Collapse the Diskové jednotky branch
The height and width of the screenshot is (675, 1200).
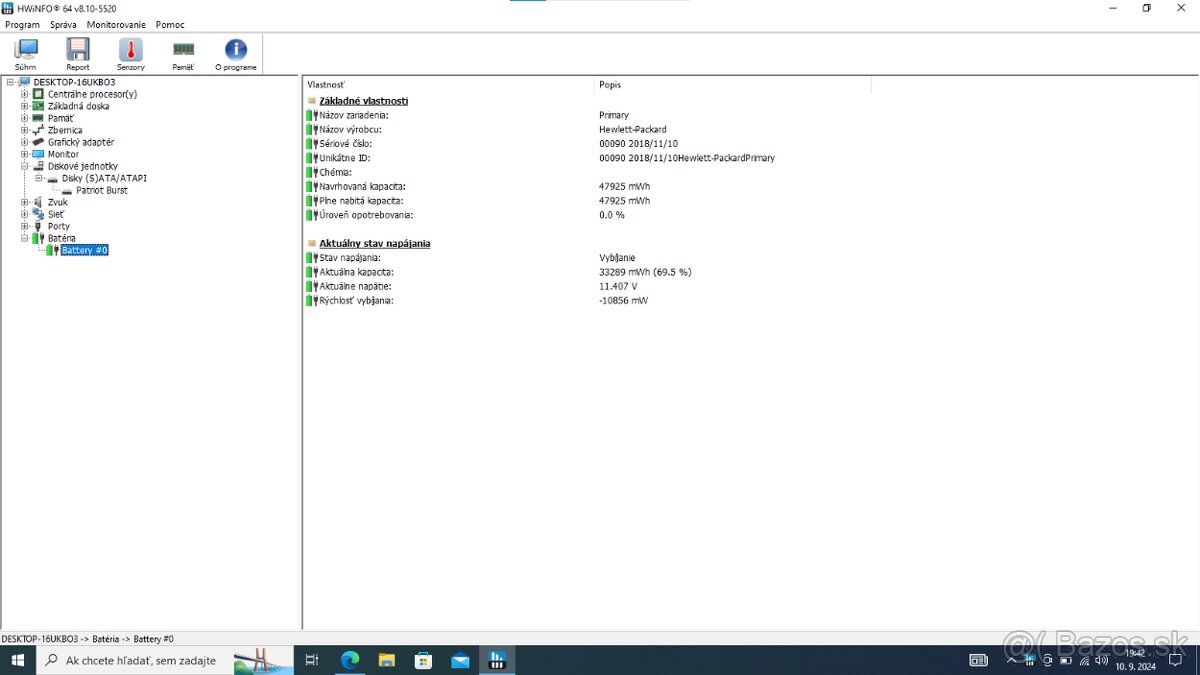point(22,166)
